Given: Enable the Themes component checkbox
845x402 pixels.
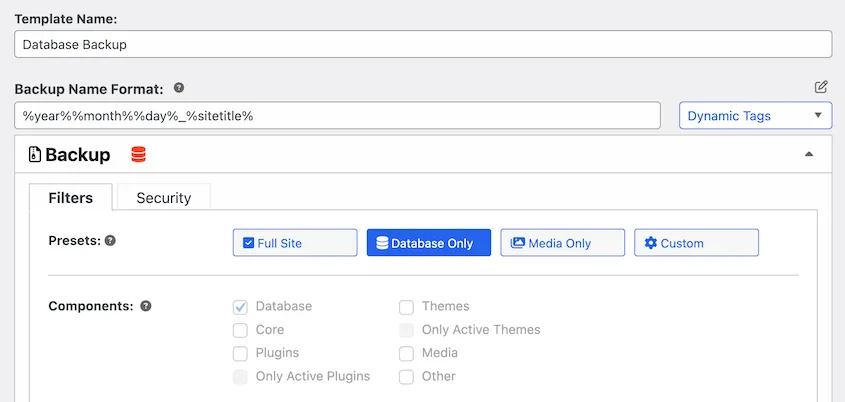Looking at the screenshot, I should pyautogui.click(x=406, y=307).
